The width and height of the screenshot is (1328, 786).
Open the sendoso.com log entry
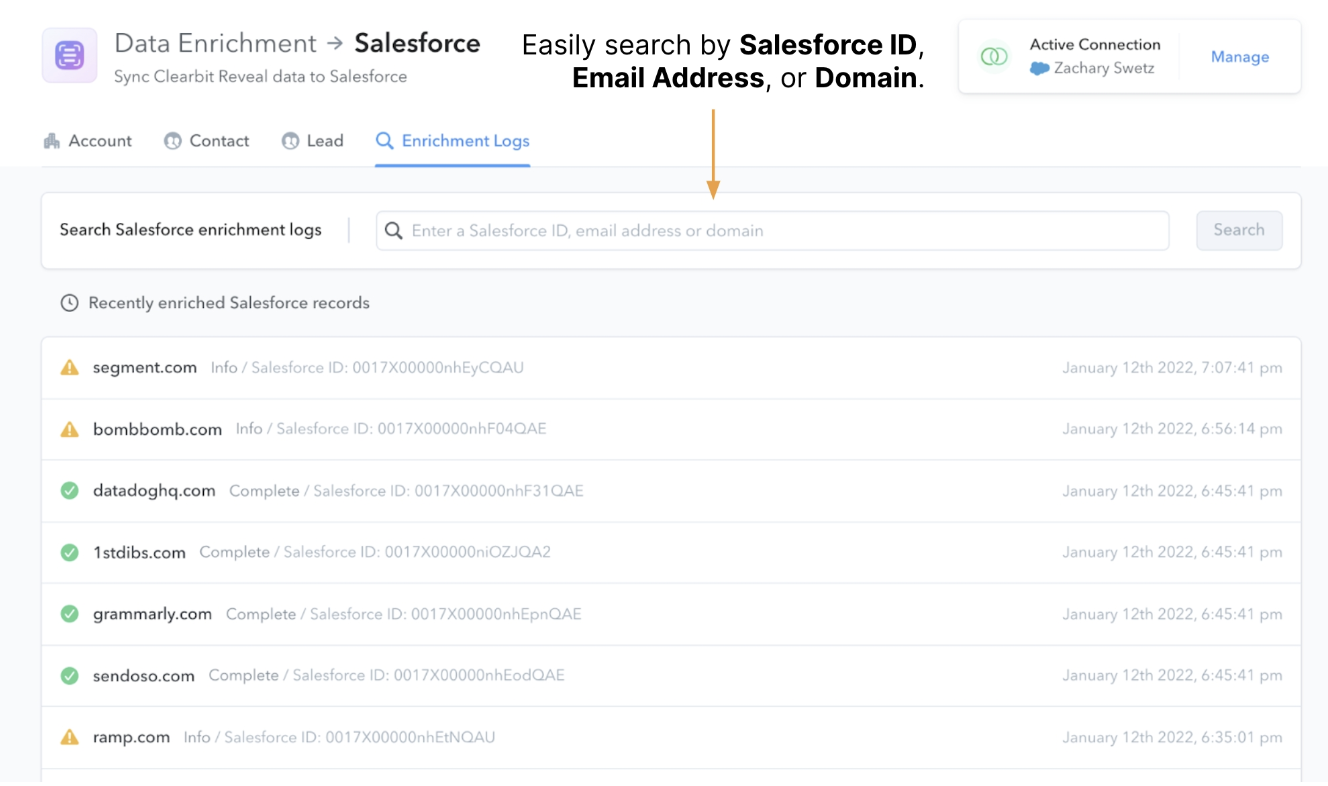coord(671,676)
